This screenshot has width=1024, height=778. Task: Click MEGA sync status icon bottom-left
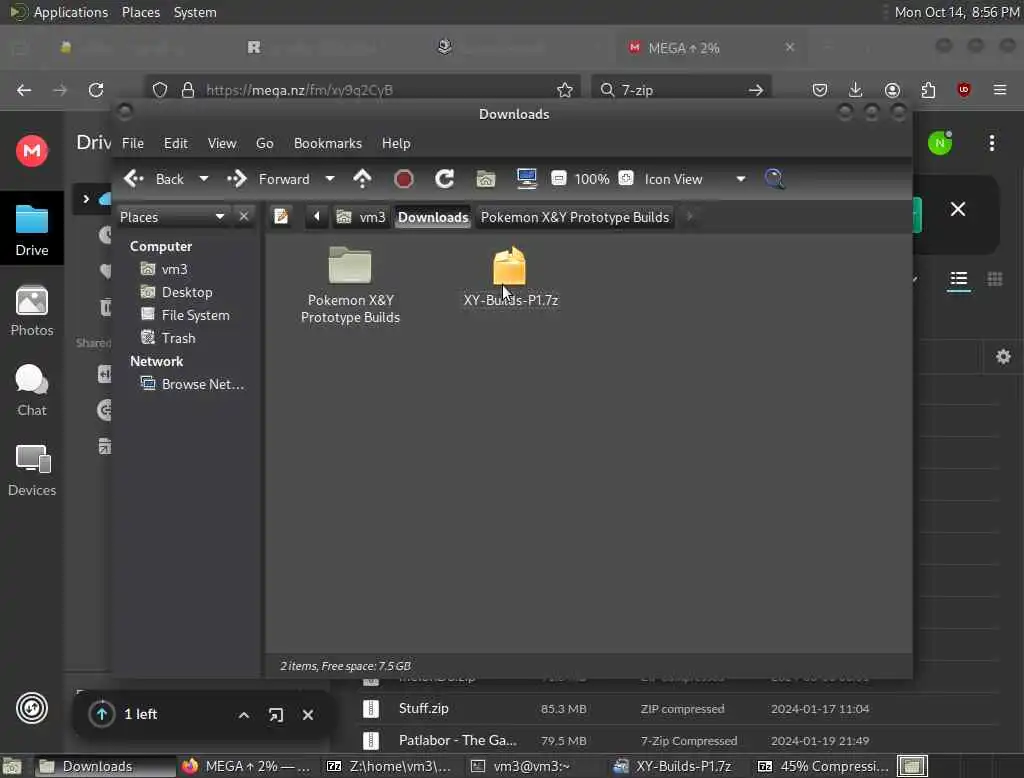(31, 708)
